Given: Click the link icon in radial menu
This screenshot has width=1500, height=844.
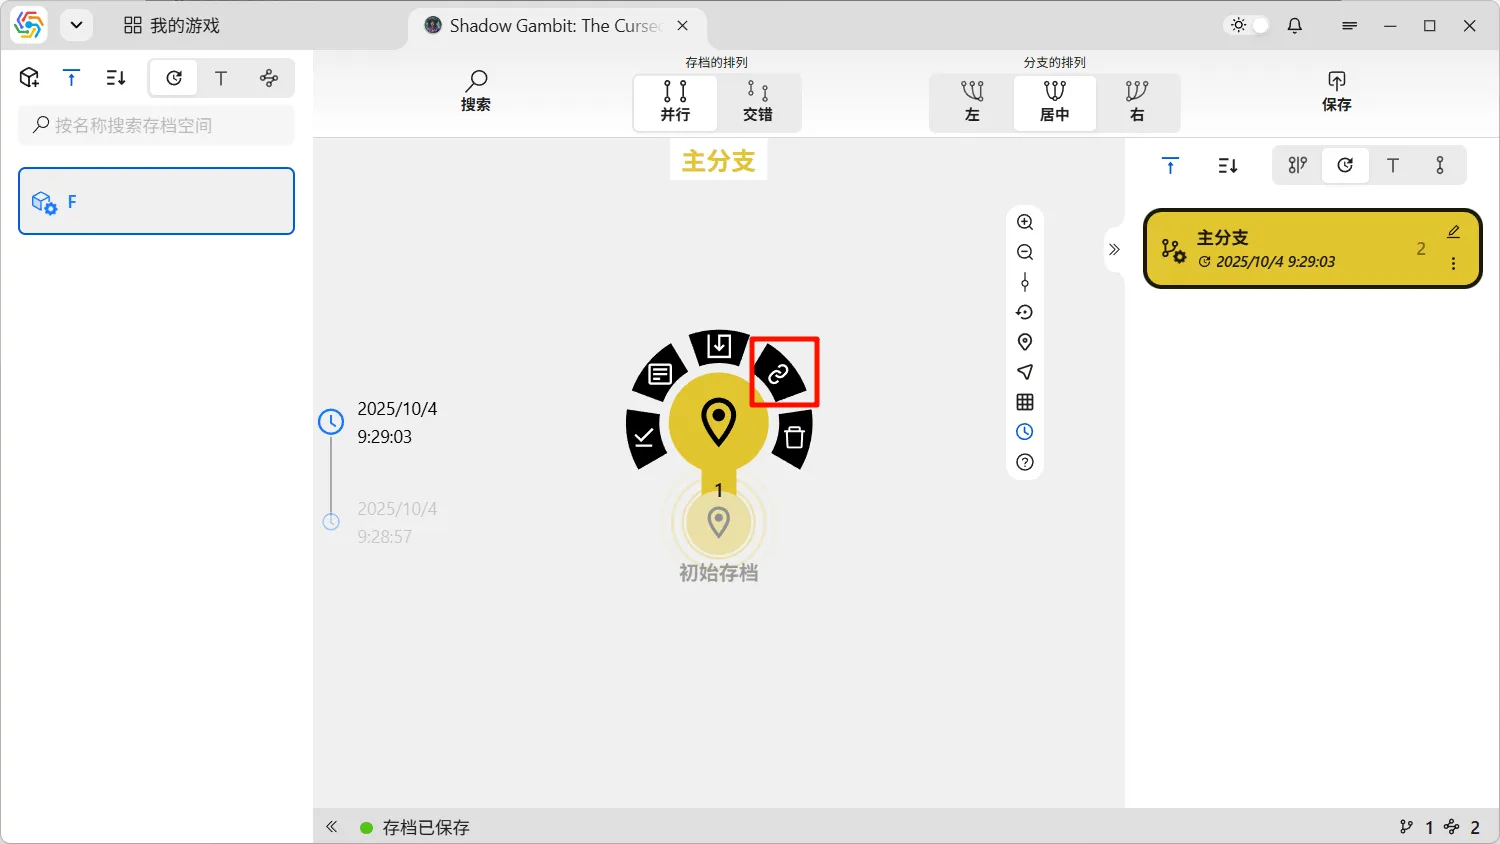Looking at the screenshot, I should pyautogui.click(x=779, y=374).
